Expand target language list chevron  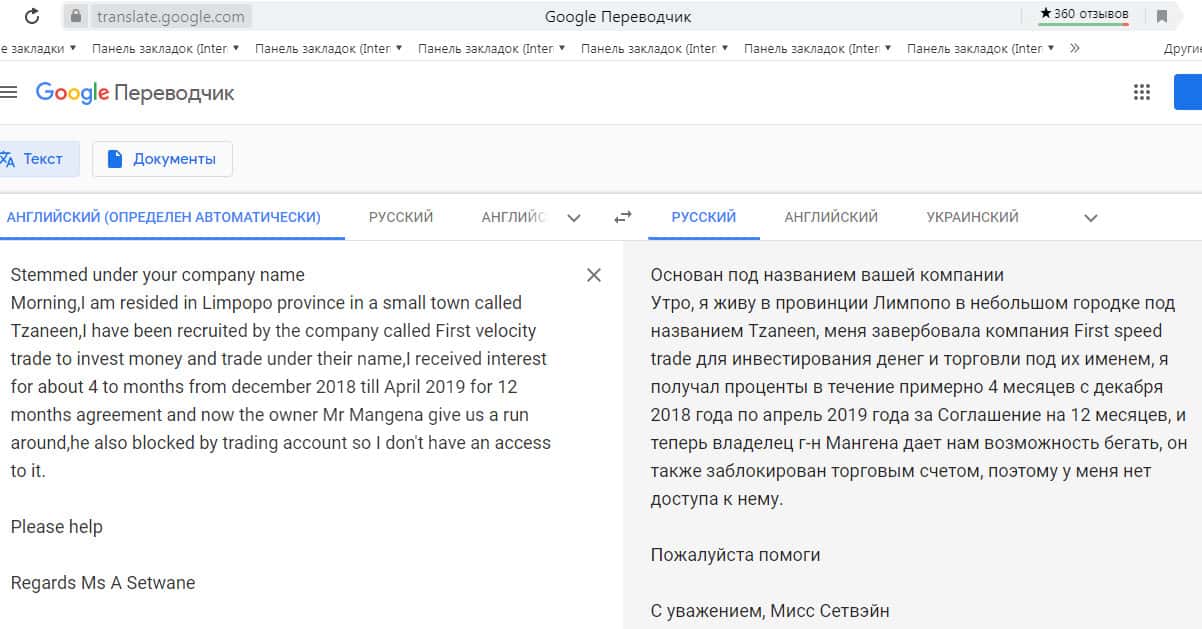click(x=1091, y=218)
